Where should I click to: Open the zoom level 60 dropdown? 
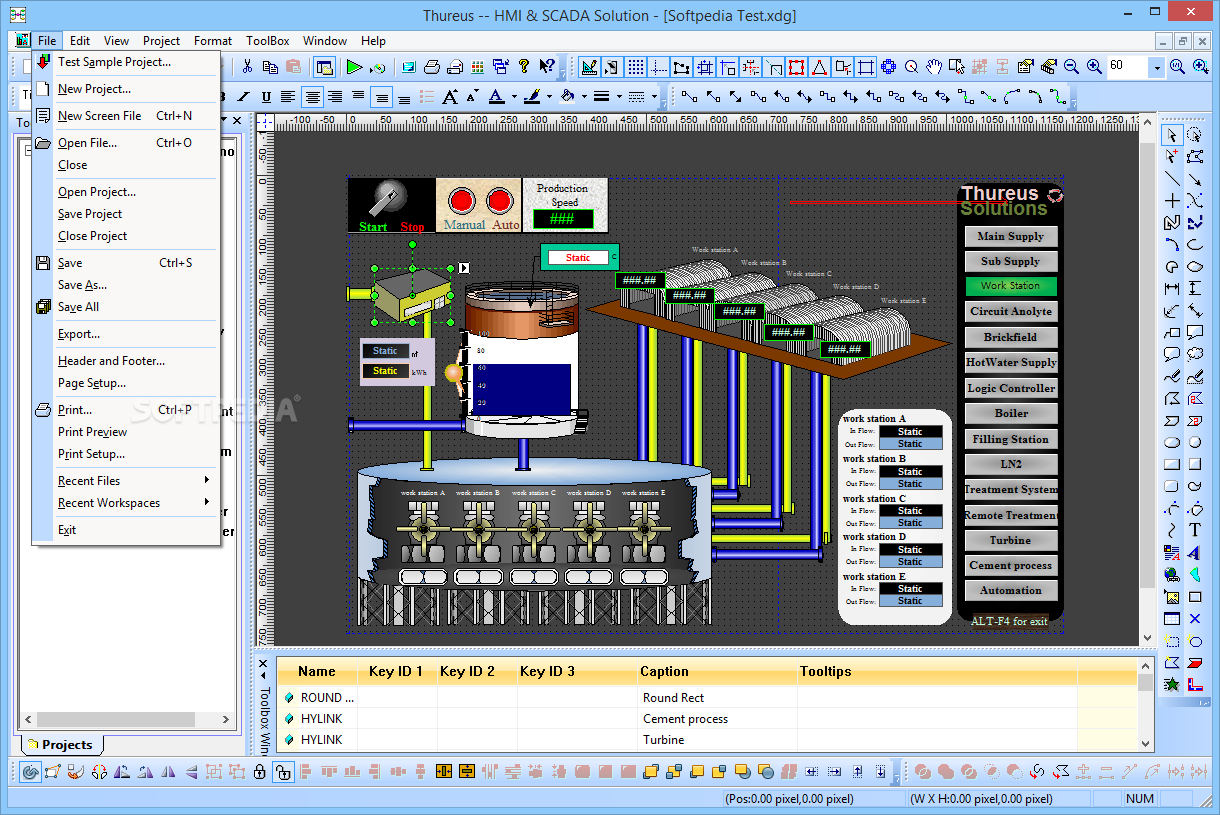(x=1157, y=67)
